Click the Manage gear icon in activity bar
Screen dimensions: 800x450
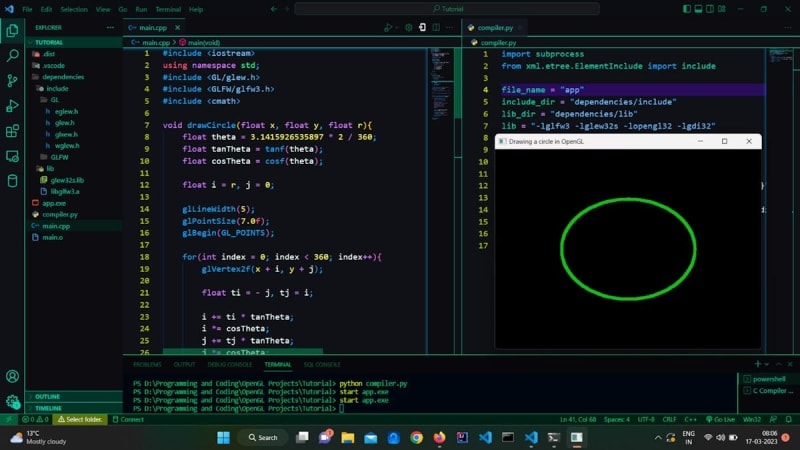click(12, 401)
